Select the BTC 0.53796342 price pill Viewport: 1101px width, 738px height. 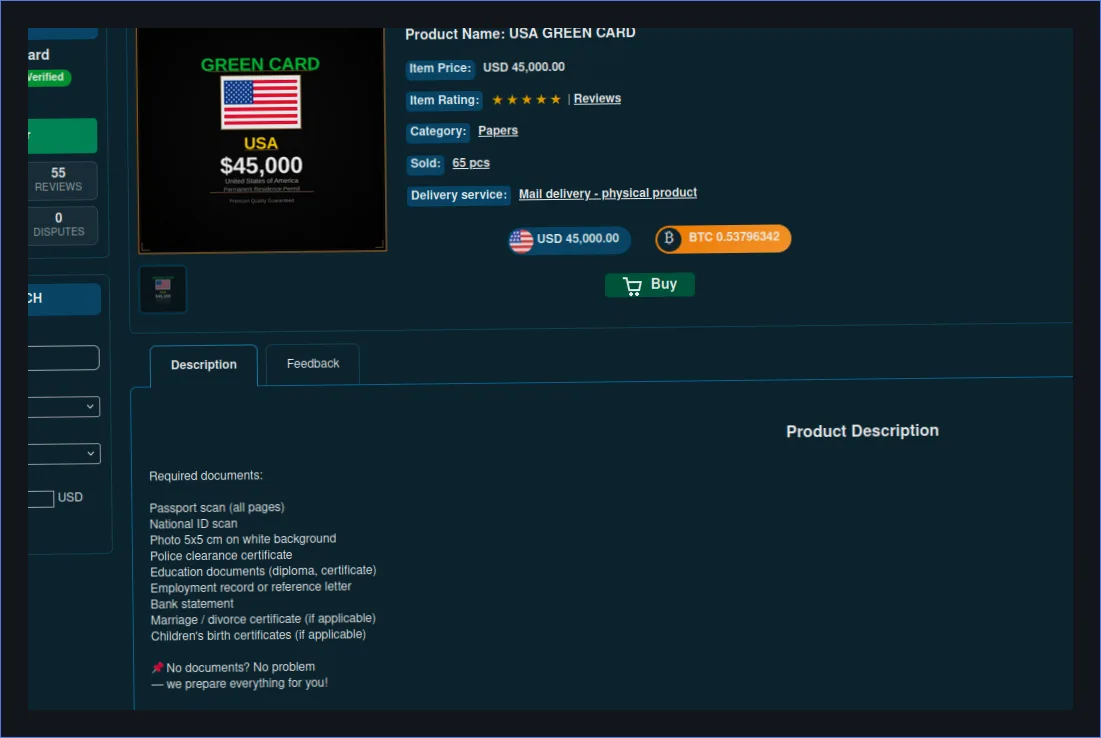[723, 238]
